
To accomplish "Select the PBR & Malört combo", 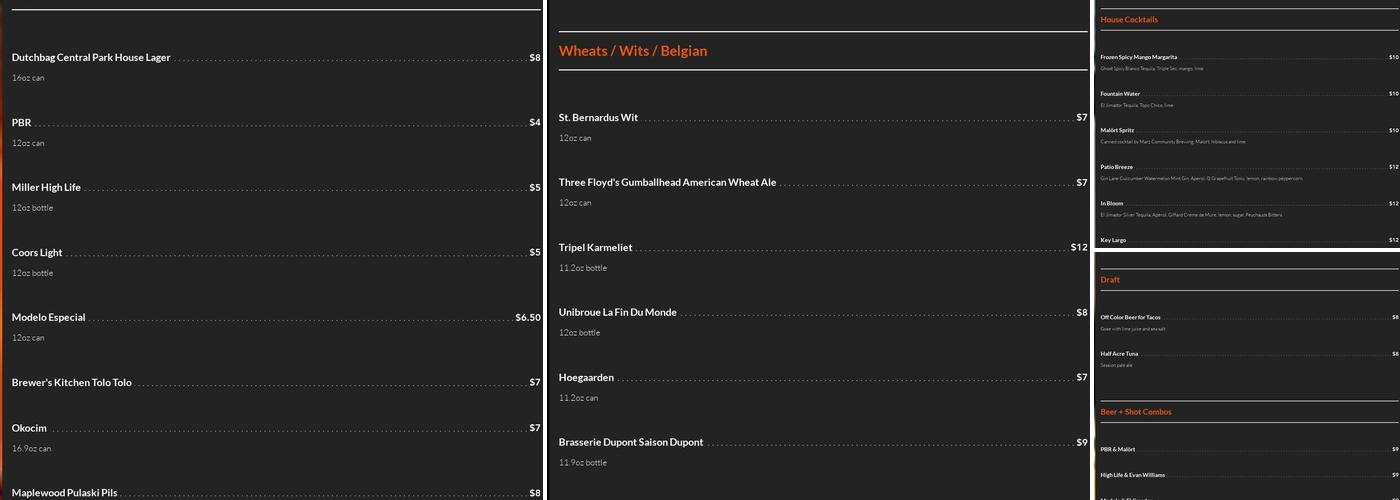I will [1118, 449].
